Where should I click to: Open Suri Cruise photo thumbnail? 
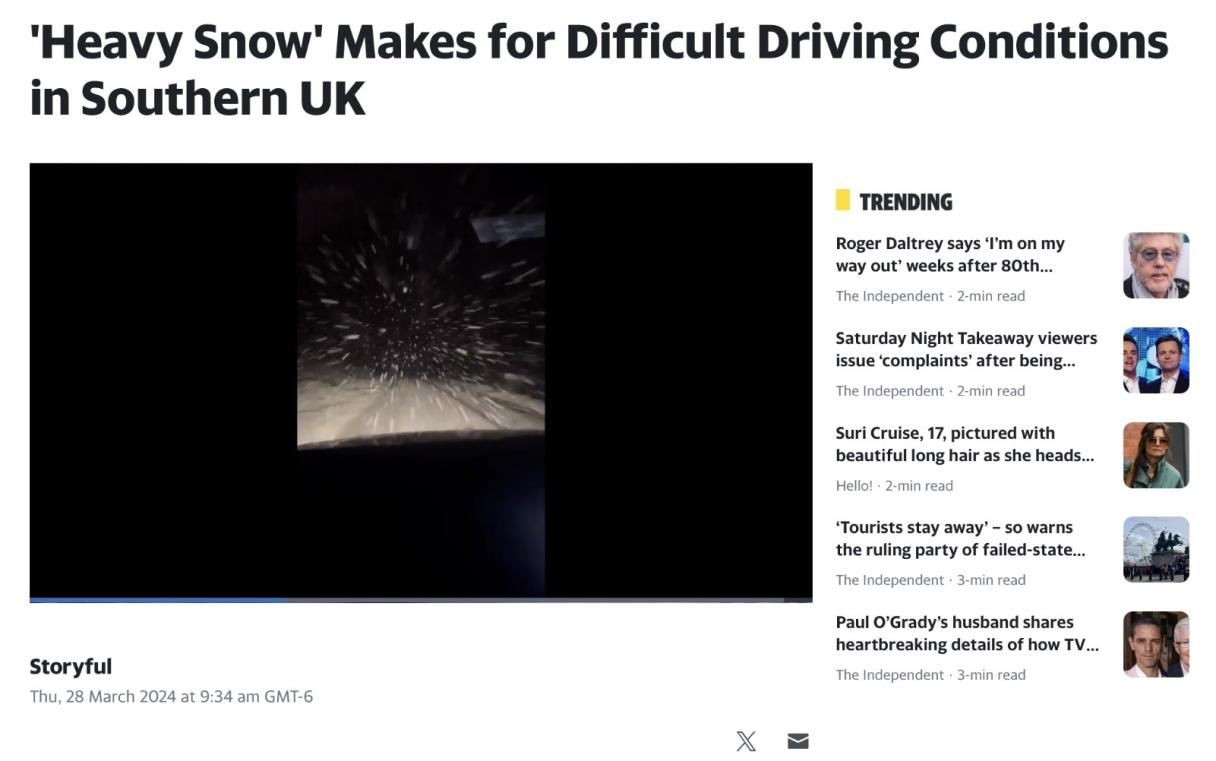tap(1156, 455)
